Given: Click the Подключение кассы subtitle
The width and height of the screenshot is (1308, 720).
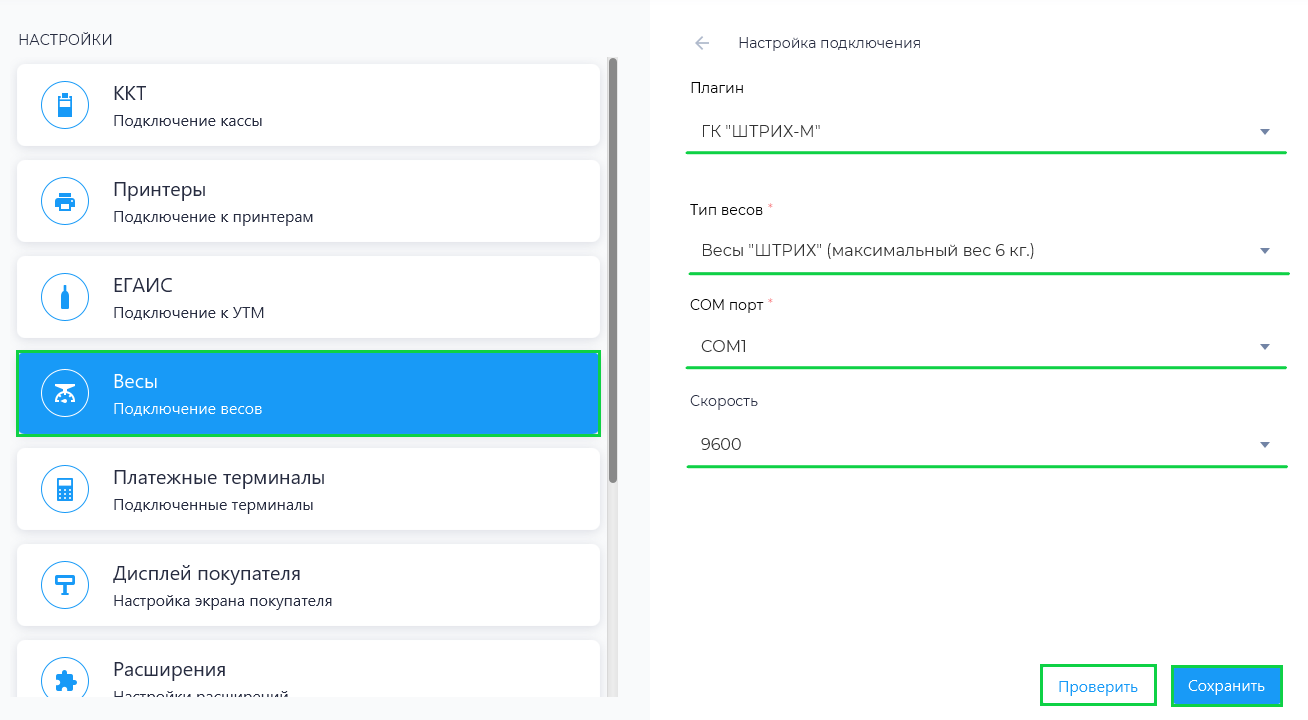Looking at the screenshot, I should (188, 121).
